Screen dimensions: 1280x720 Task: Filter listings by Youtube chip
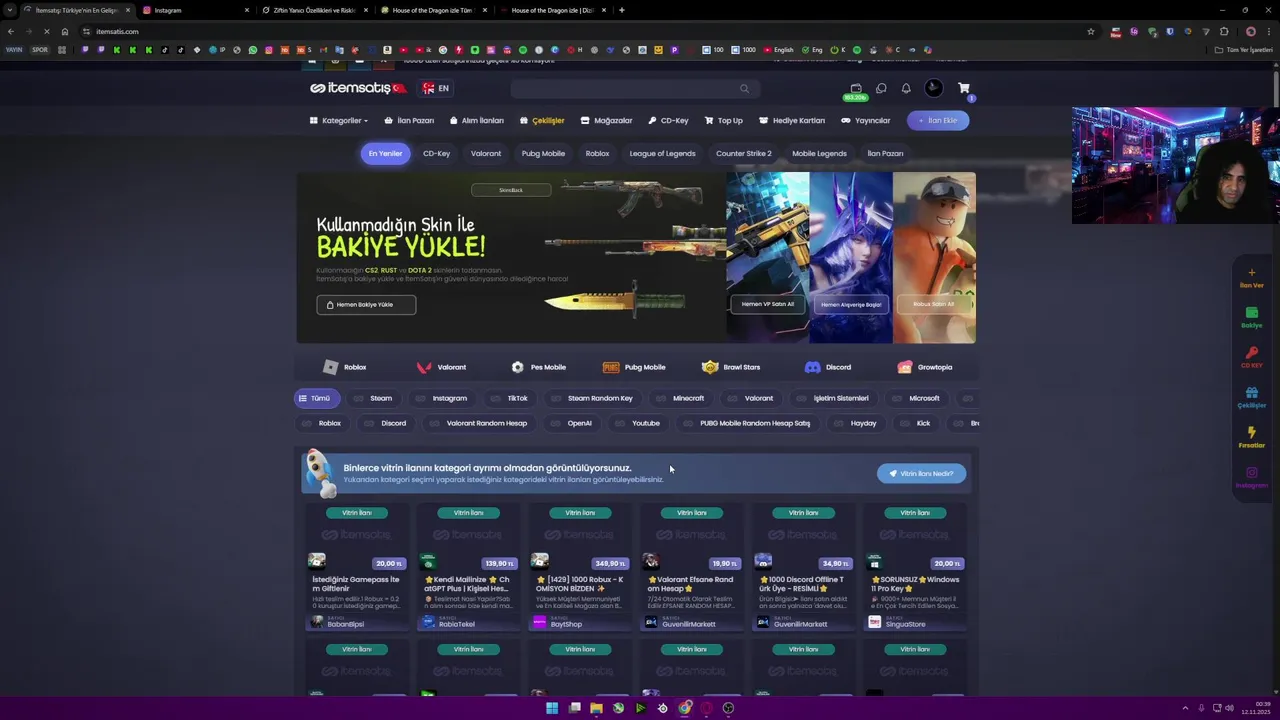click(637, 423)
